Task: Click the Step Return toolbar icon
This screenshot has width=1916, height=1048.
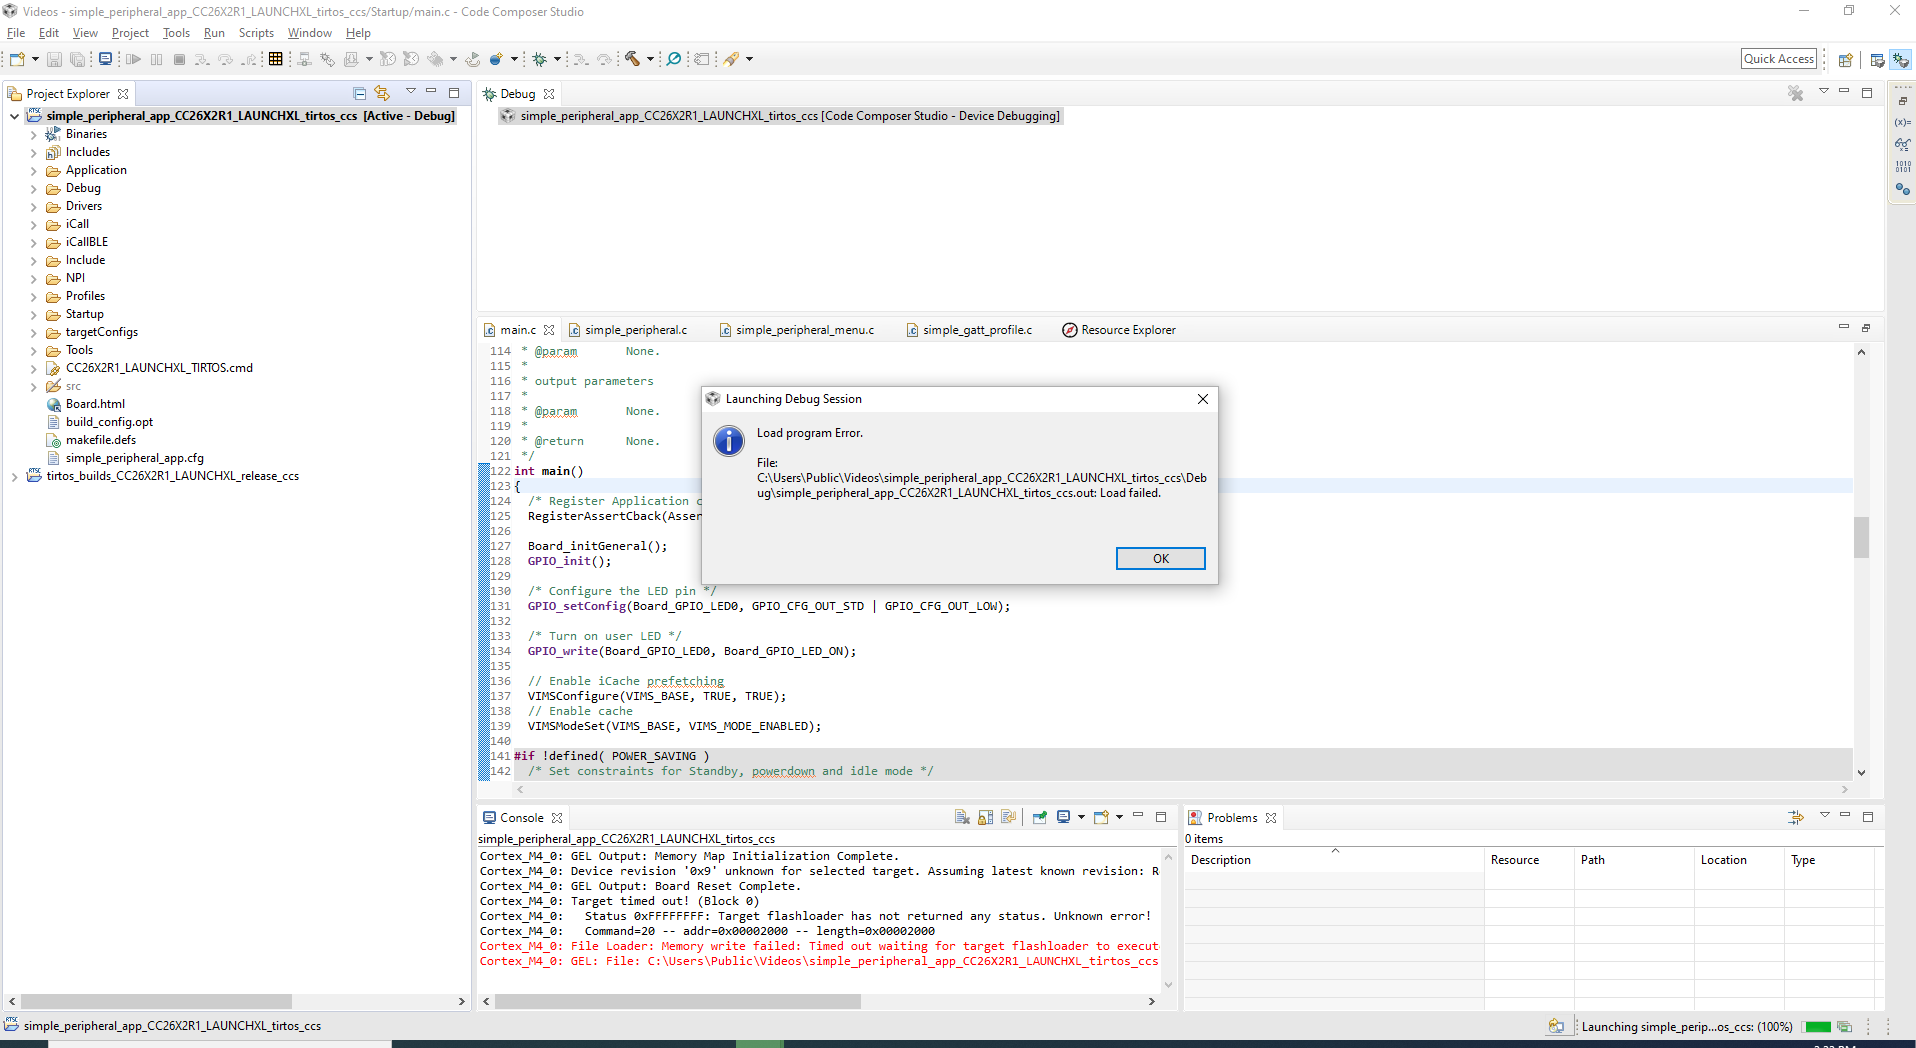Action: (248, 59)
